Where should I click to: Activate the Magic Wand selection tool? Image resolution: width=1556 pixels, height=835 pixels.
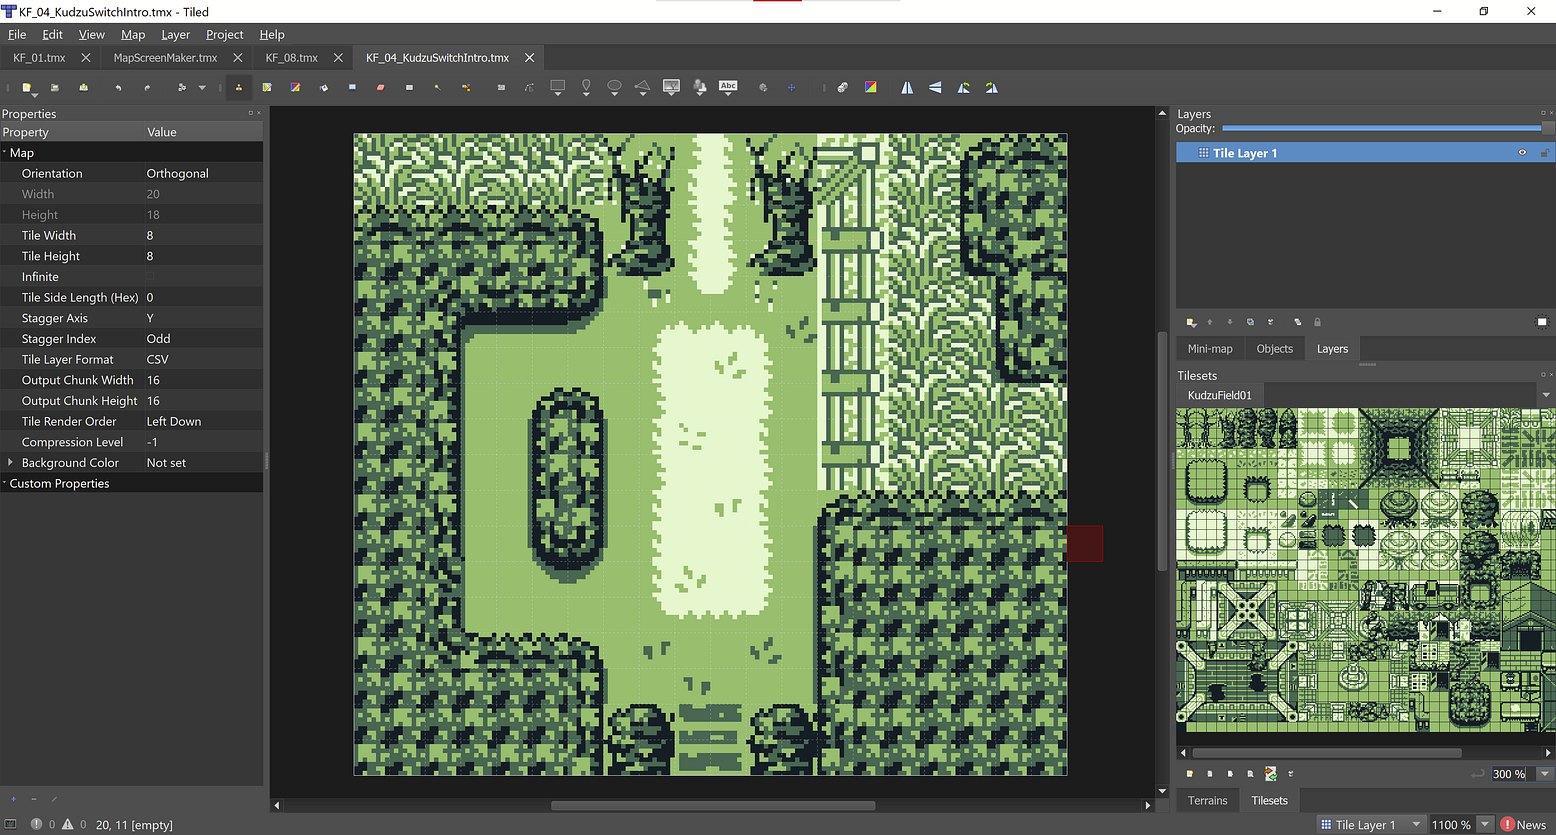pos(439,87)
